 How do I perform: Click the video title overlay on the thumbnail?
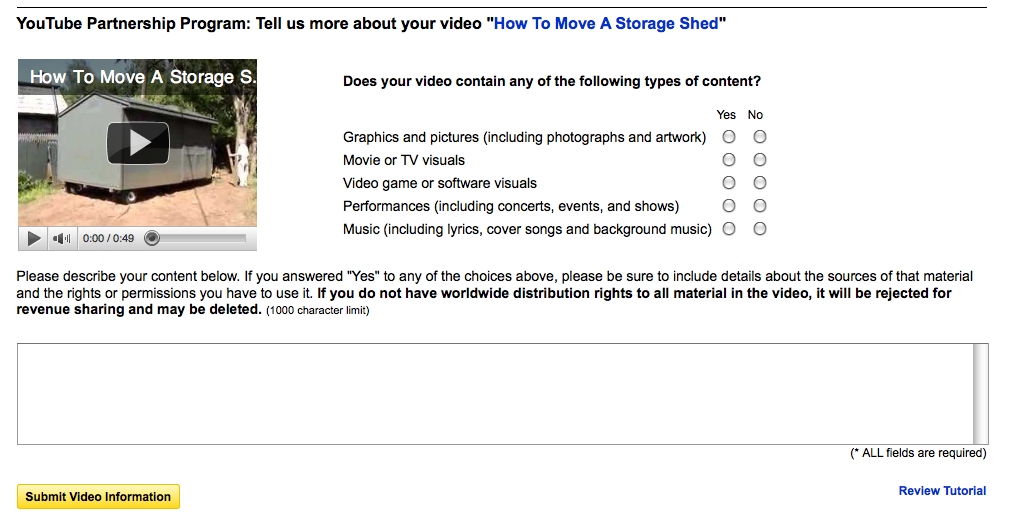click(142, 77)
